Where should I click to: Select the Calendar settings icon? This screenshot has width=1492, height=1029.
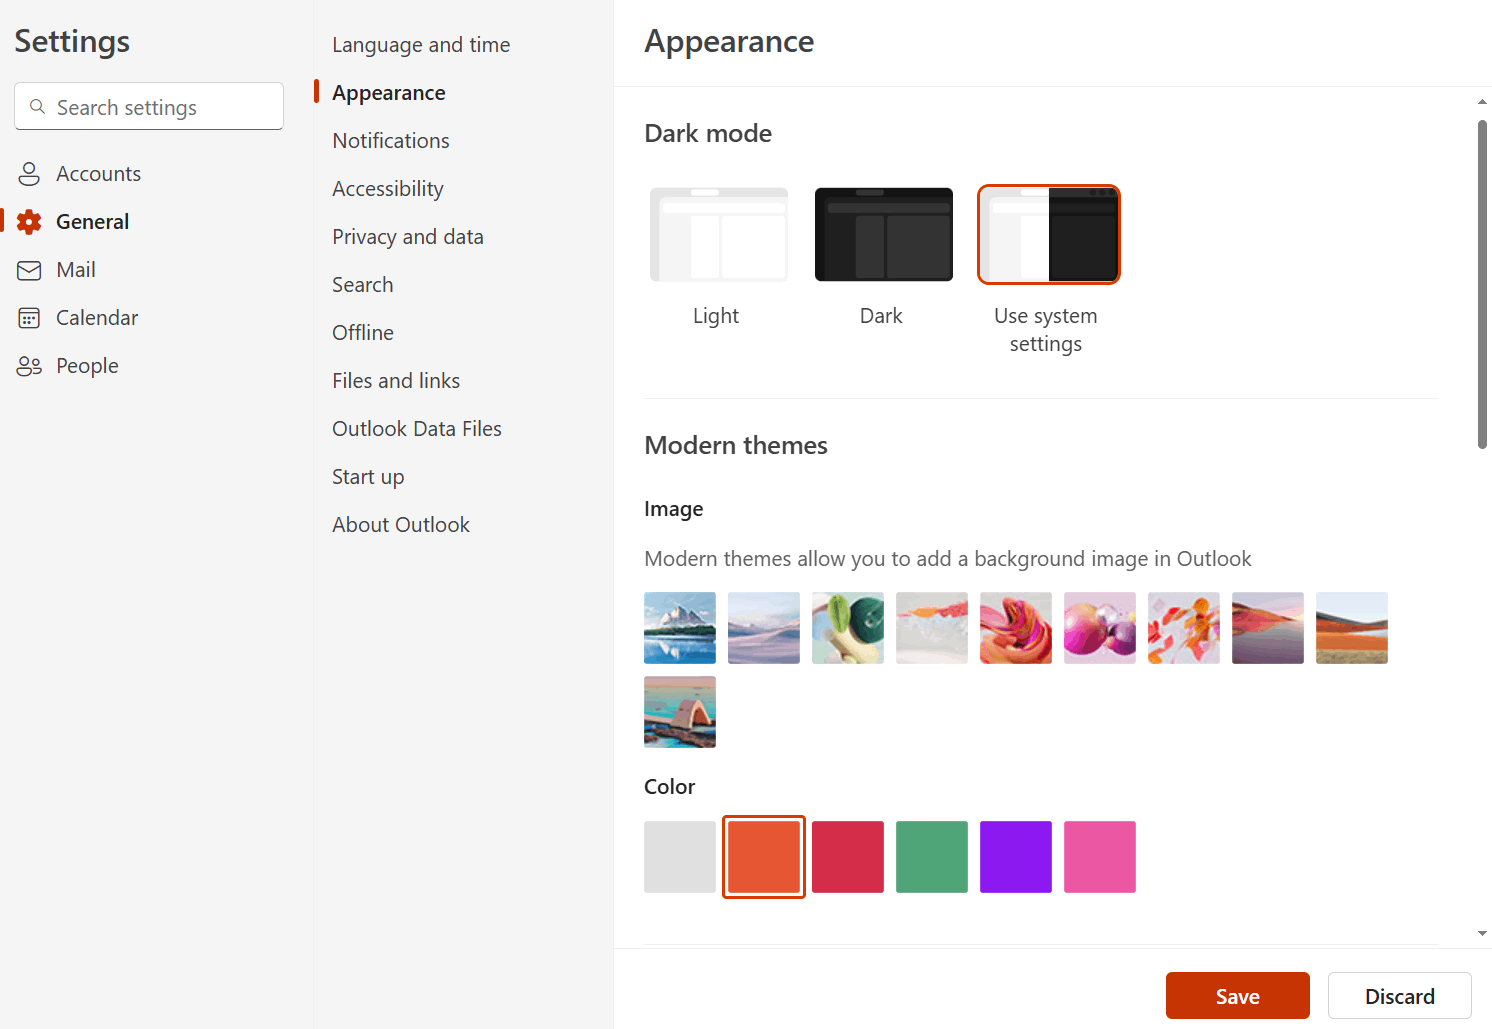[x=29, y=317]
